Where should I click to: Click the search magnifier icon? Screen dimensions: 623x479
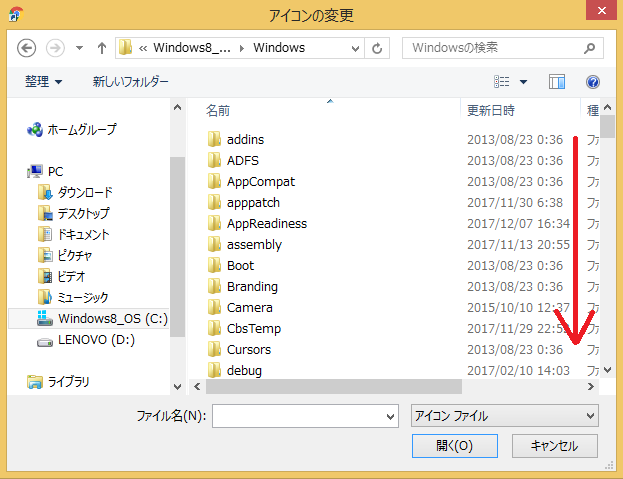pos(590,48)
